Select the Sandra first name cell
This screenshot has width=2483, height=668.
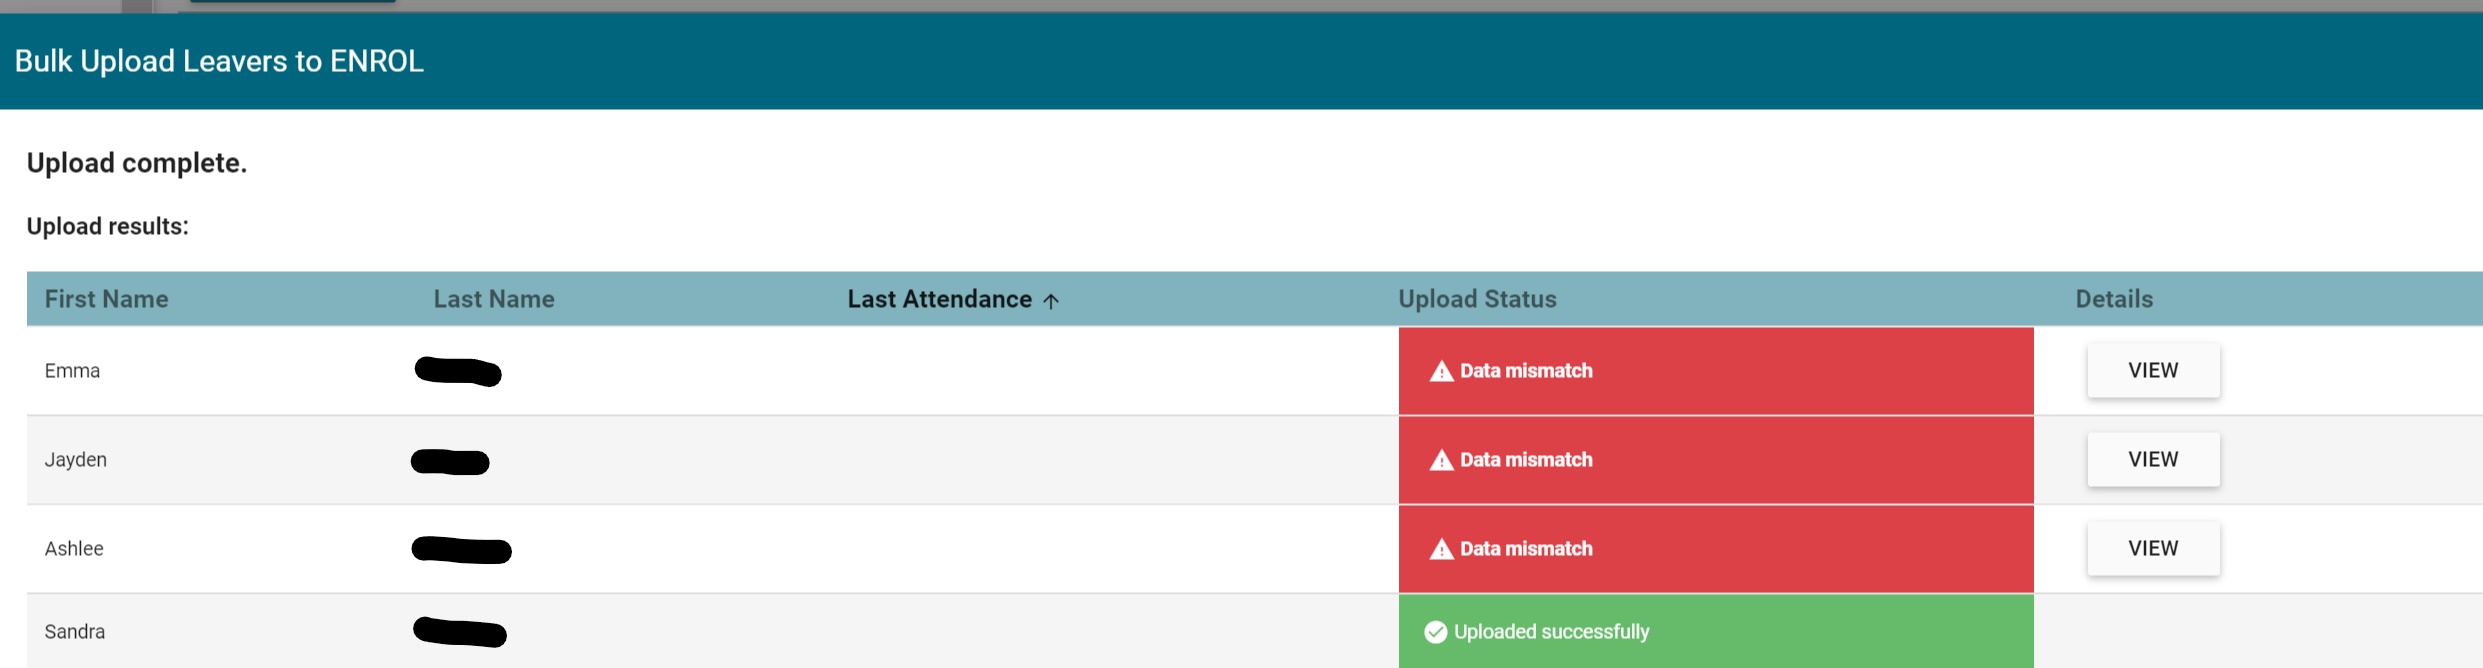point(74,632)
